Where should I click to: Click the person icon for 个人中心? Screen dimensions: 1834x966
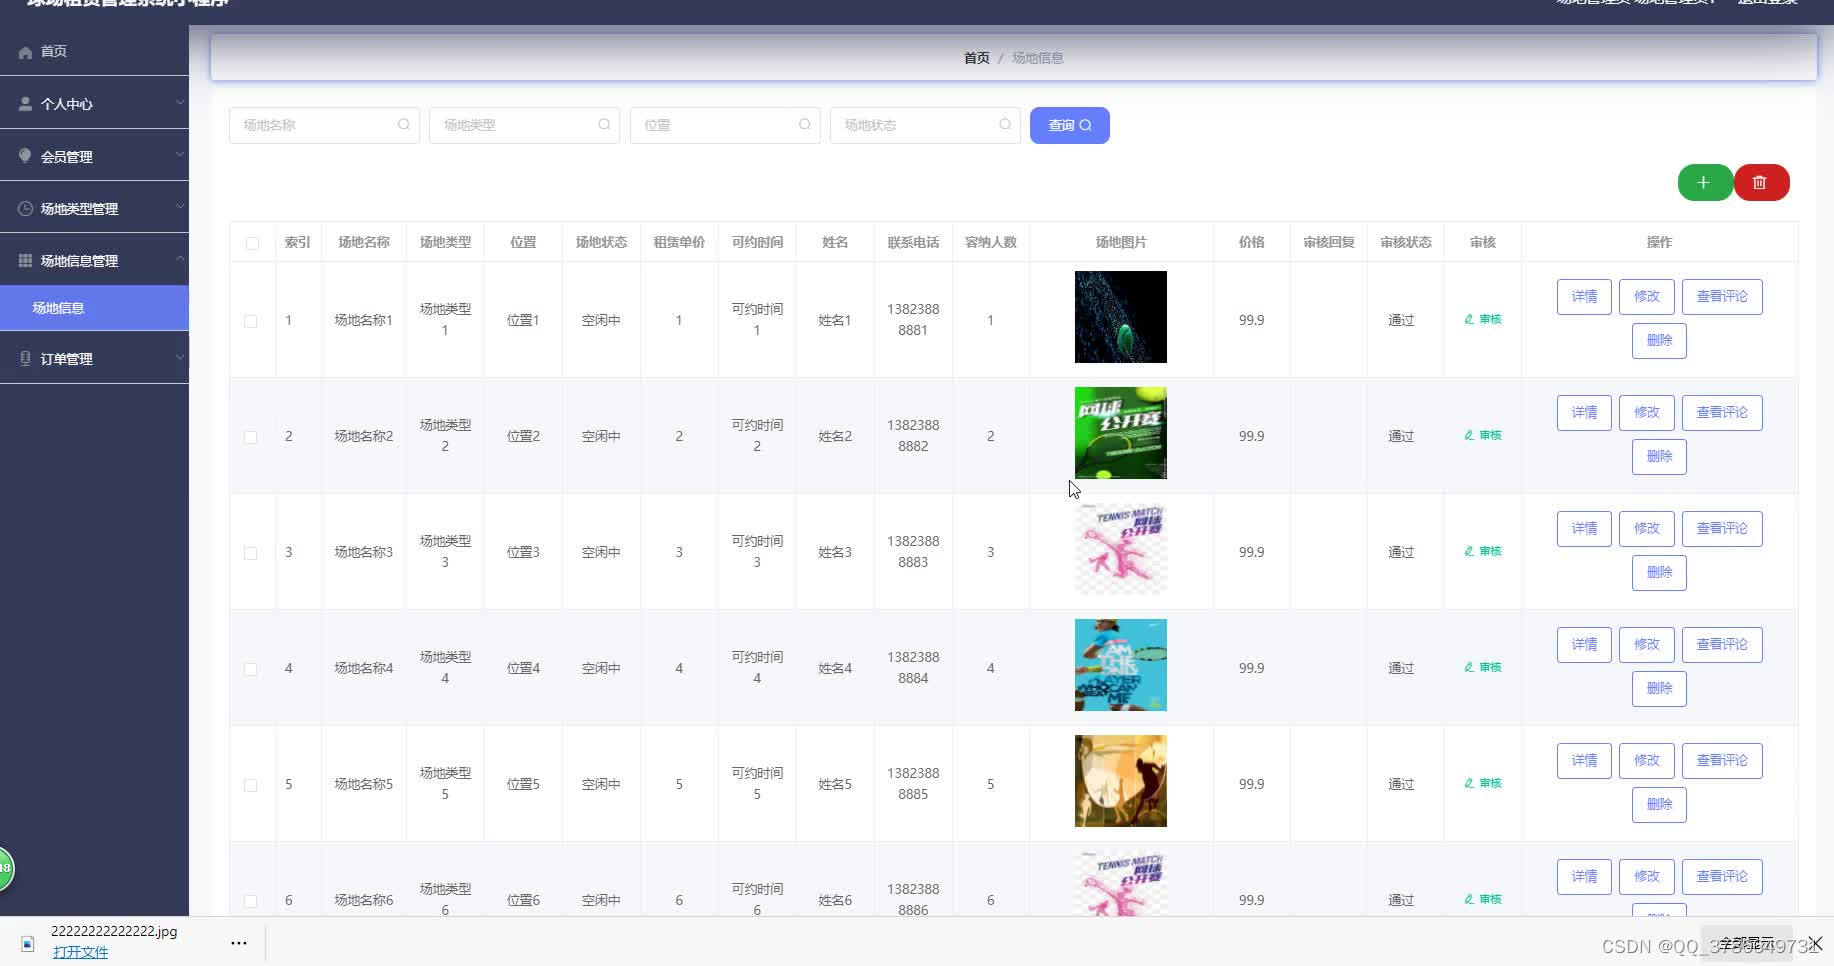(25, 104)
